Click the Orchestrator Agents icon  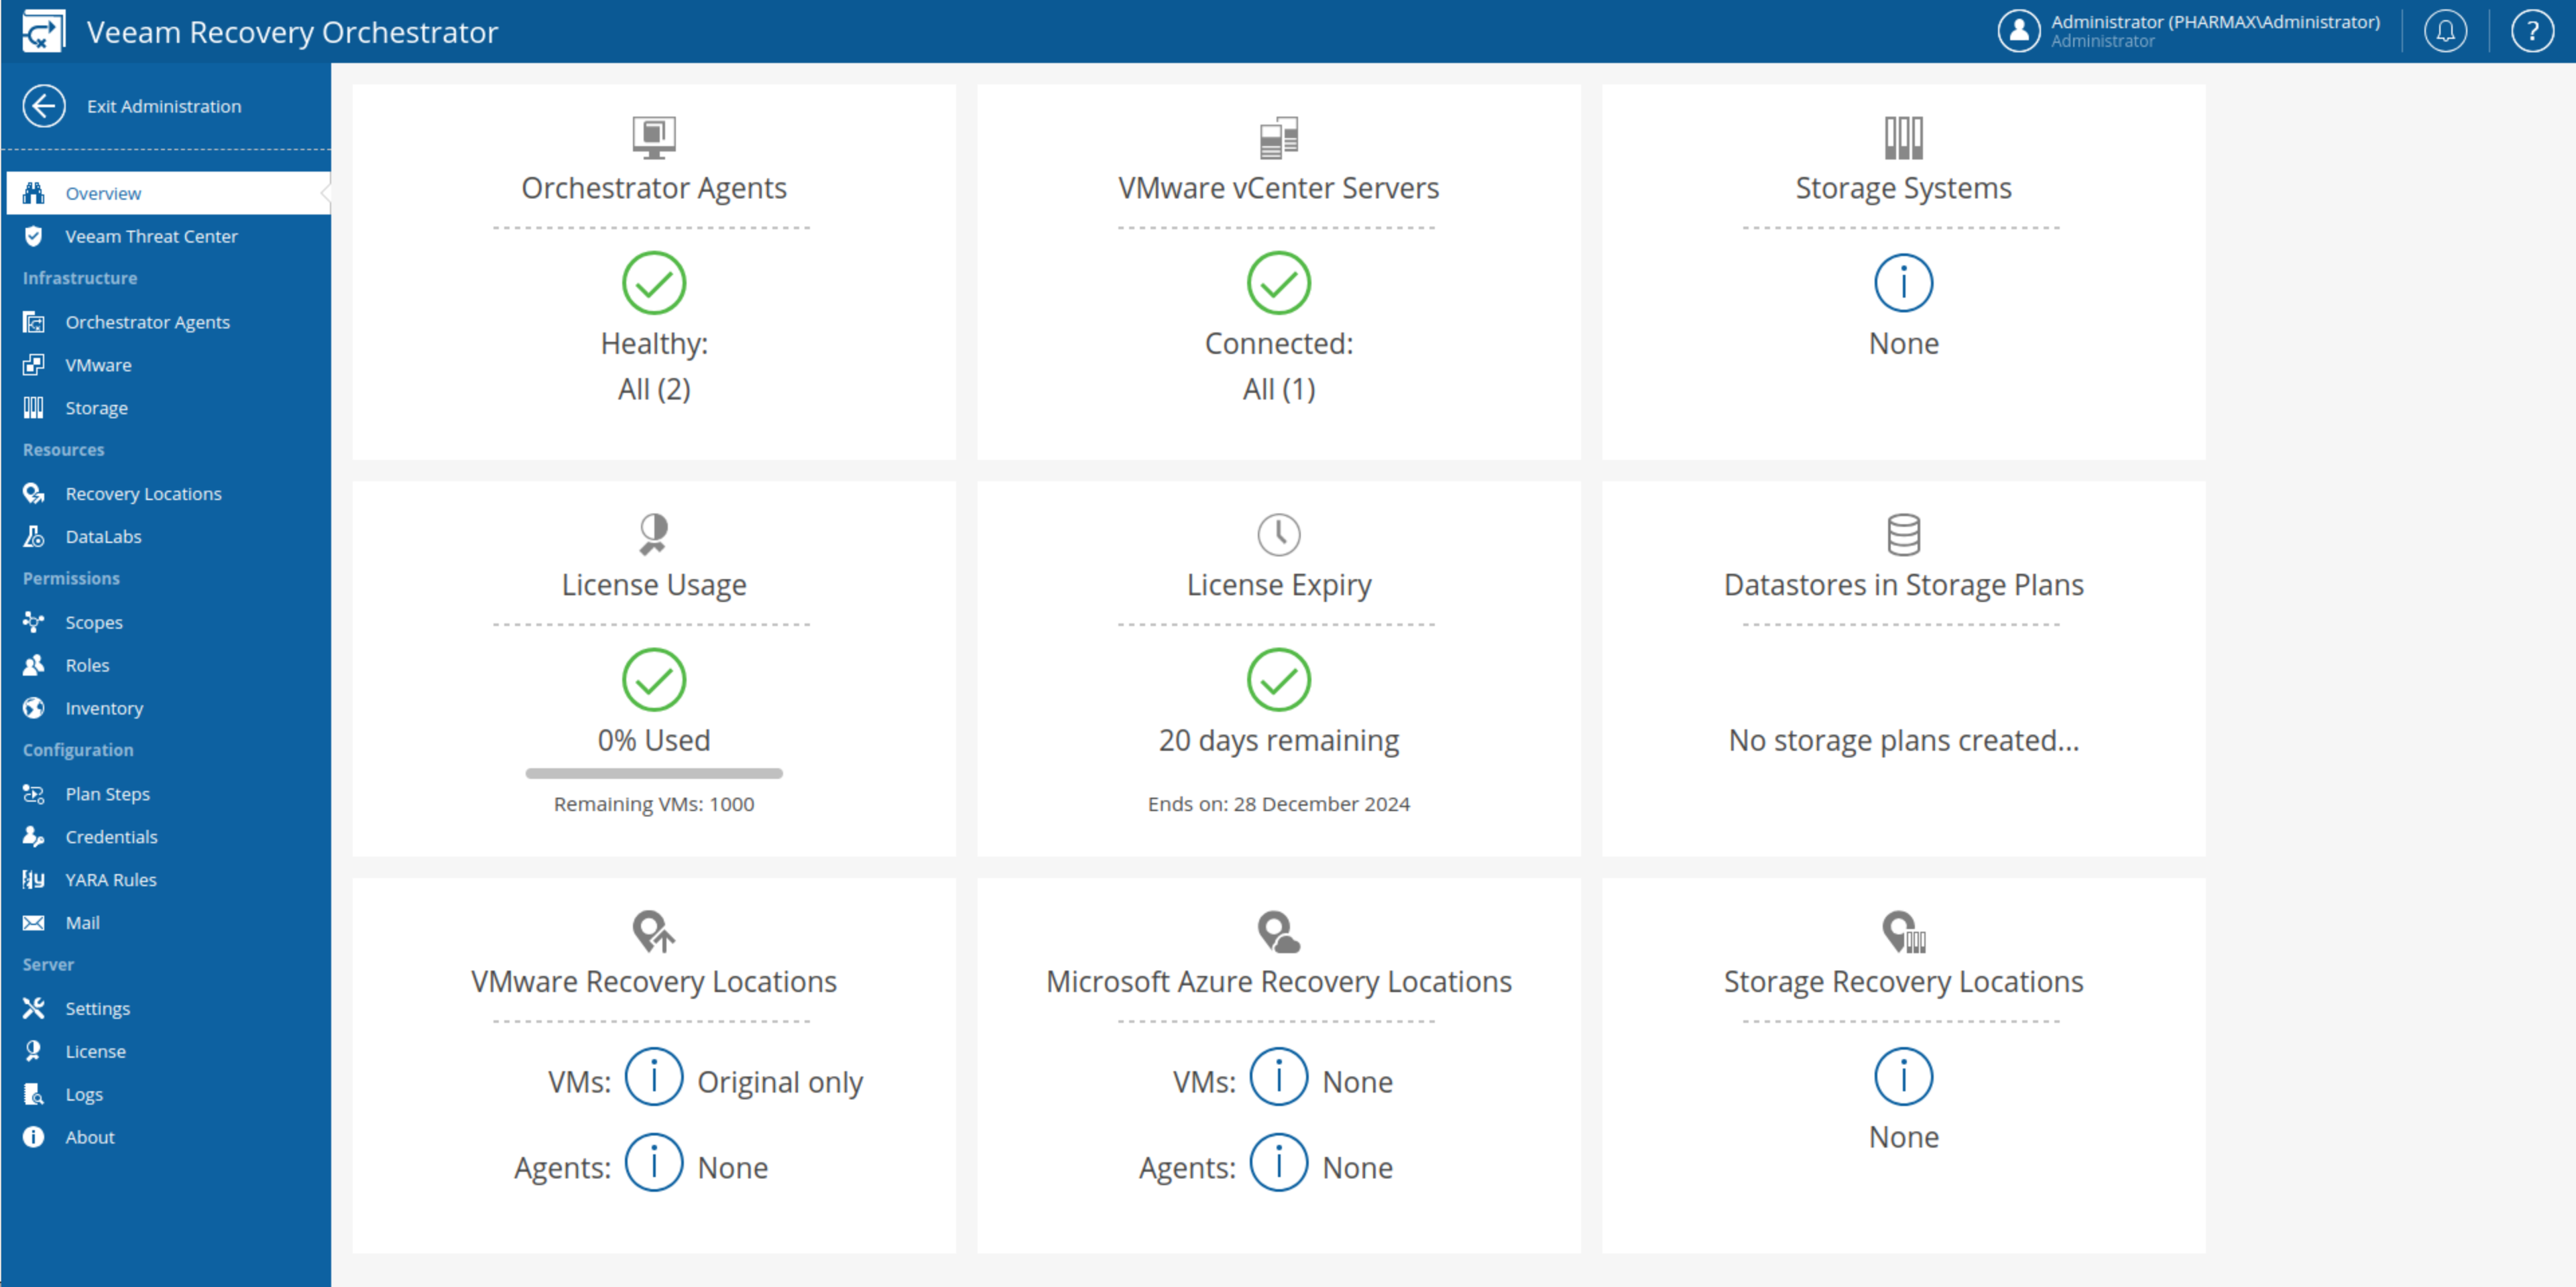pyautogui.click(x=34, y=320)
